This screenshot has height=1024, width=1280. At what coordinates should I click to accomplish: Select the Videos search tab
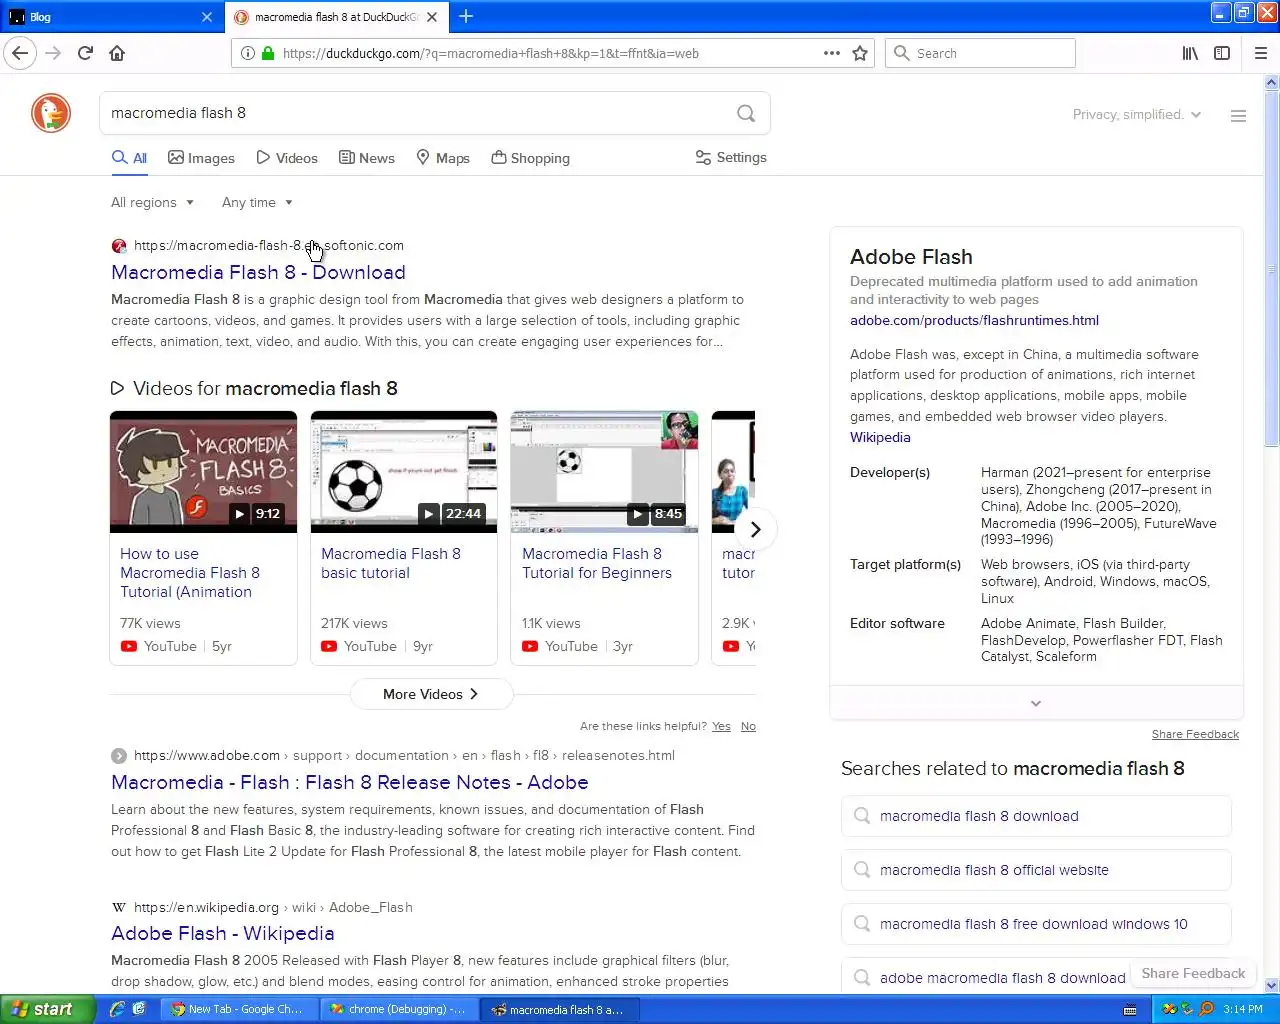pos(287,158)
